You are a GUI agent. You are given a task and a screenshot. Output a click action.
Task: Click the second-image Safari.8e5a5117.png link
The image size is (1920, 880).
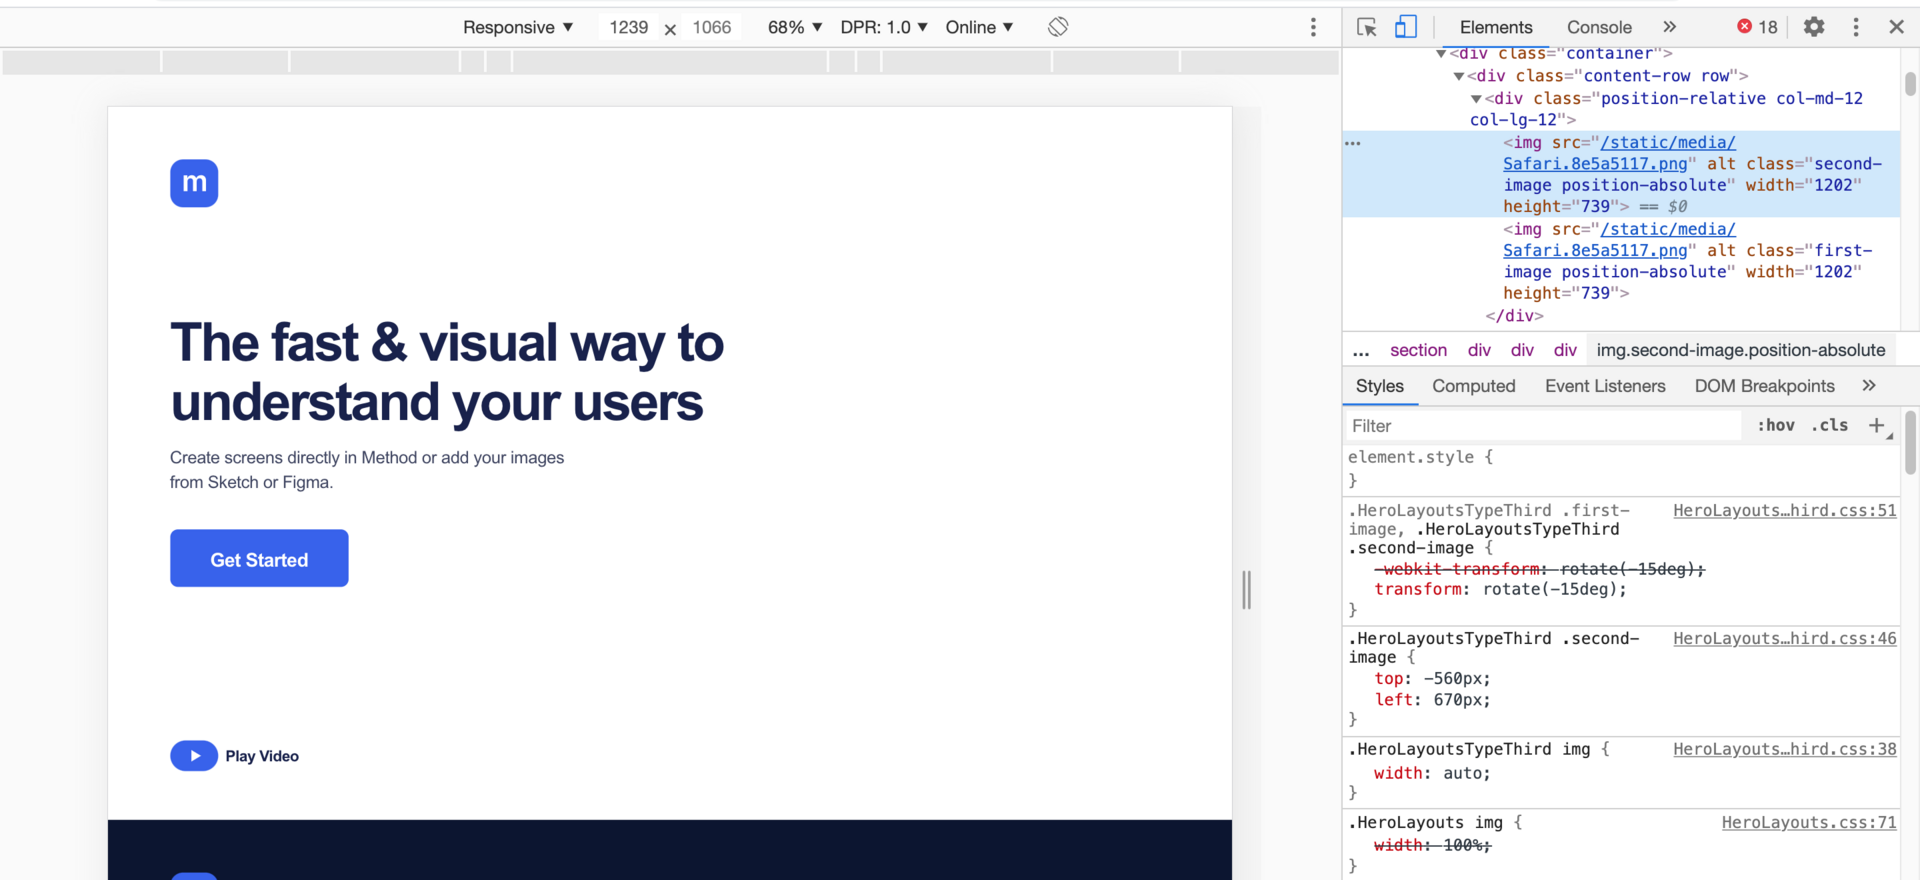[1618, 153]
